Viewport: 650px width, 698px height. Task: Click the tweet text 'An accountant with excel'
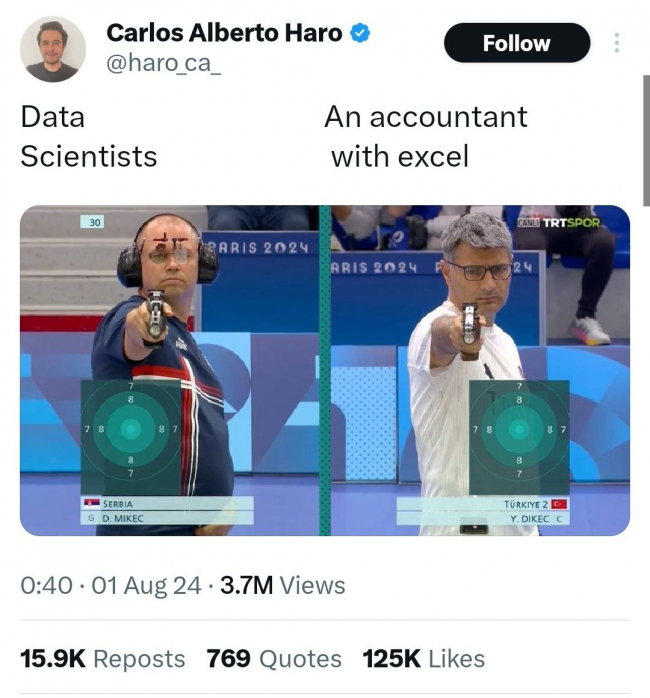426,137
